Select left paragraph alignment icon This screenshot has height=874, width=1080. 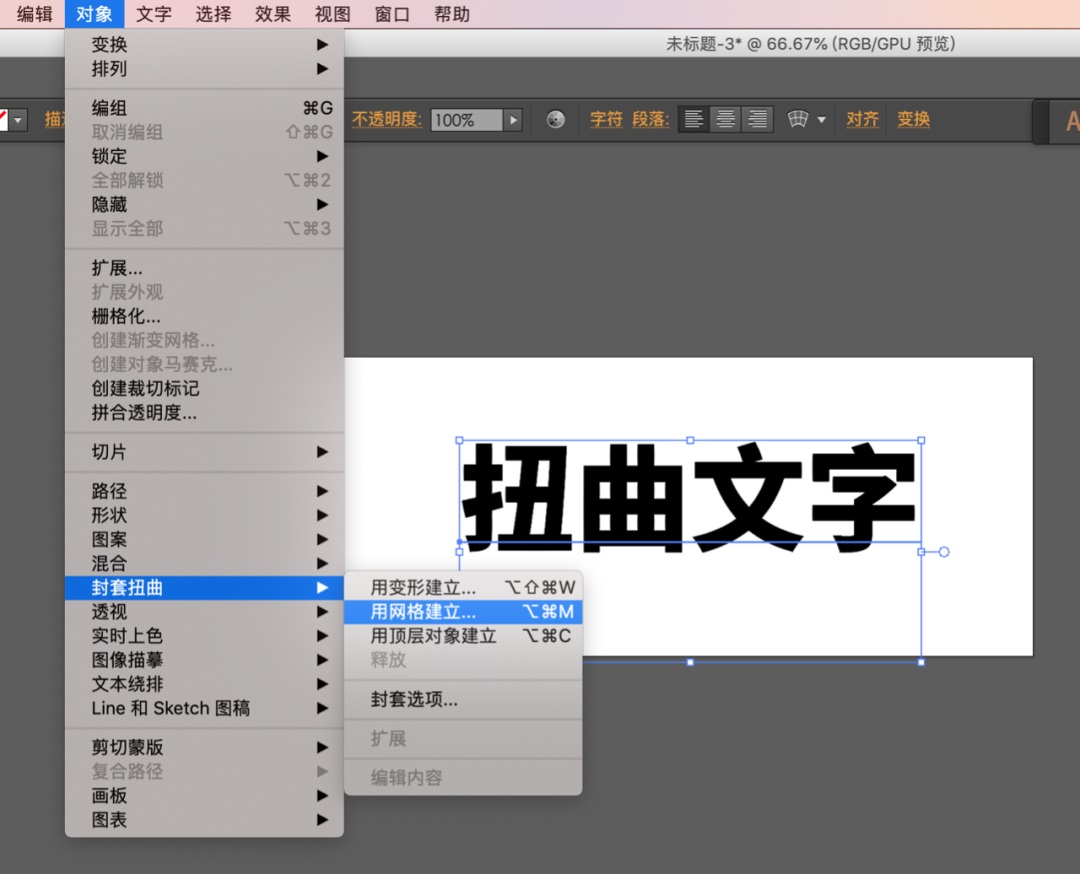click(x=693, y=119)
